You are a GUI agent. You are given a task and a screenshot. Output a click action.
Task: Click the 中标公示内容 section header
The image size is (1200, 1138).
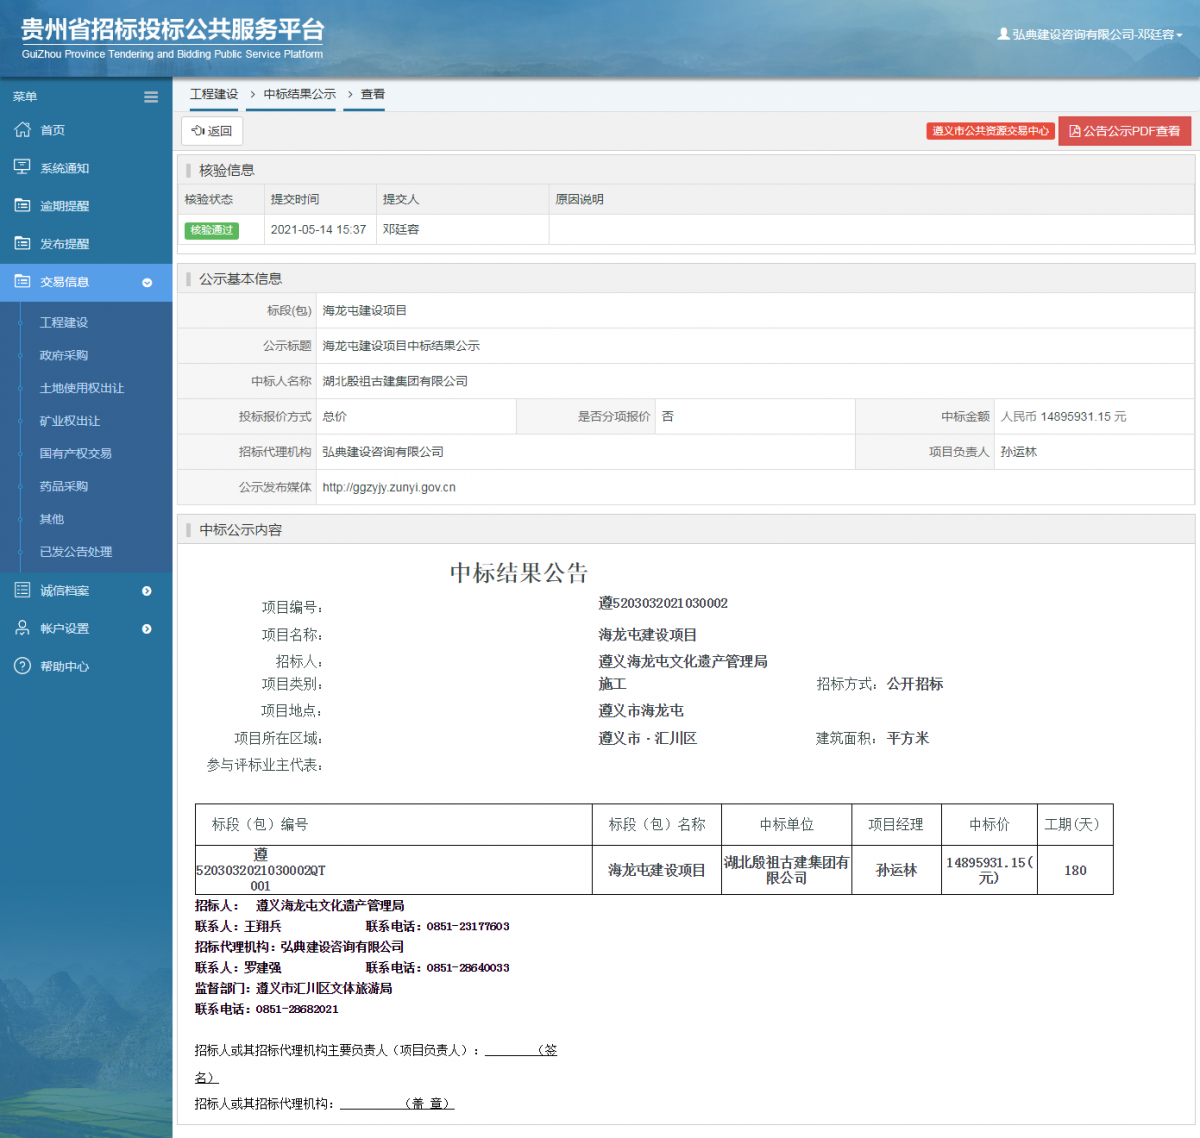coord(240,530)
